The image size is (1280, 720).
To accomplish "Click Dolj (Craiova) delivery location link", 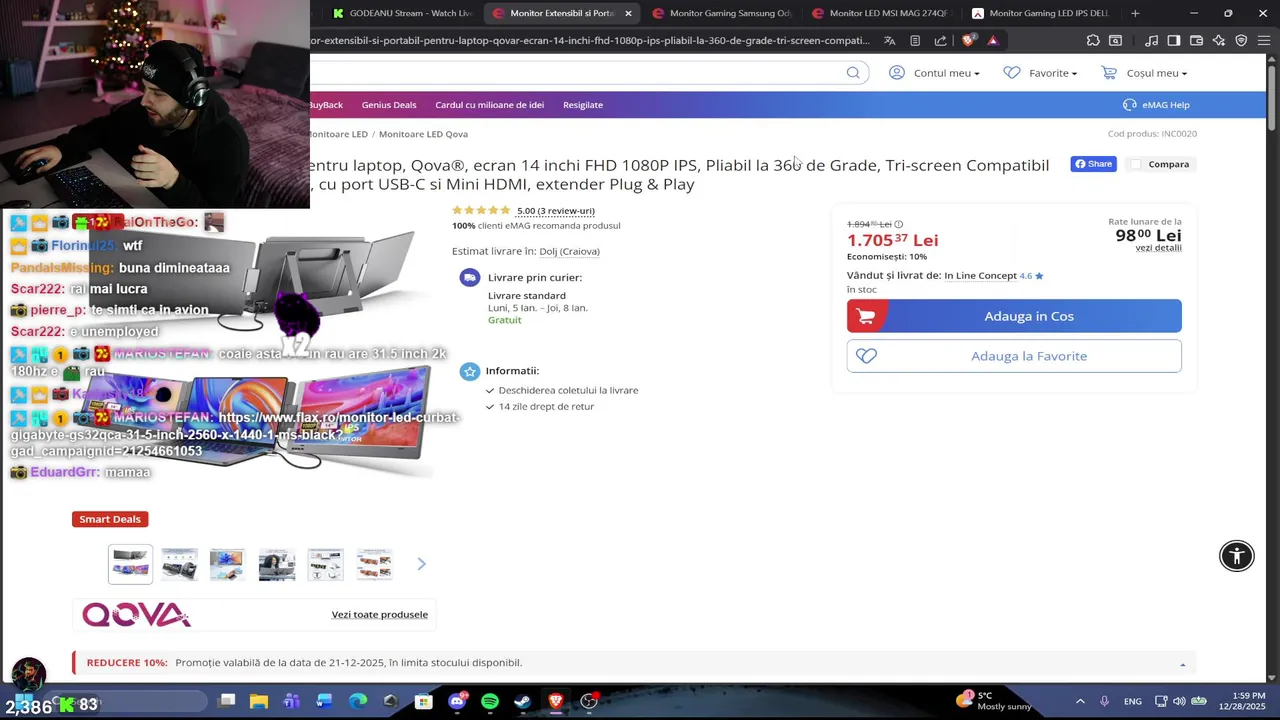I will pyautogui.click(x=569, y=252).
